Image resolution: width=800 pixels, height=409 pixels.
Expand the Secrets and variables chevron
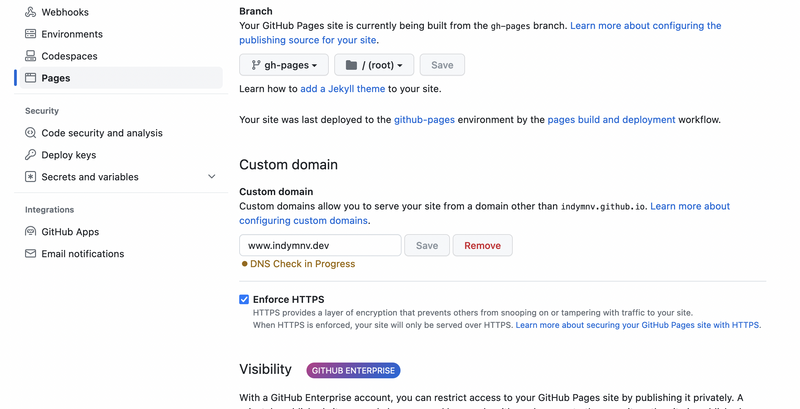tap(211, 177)
